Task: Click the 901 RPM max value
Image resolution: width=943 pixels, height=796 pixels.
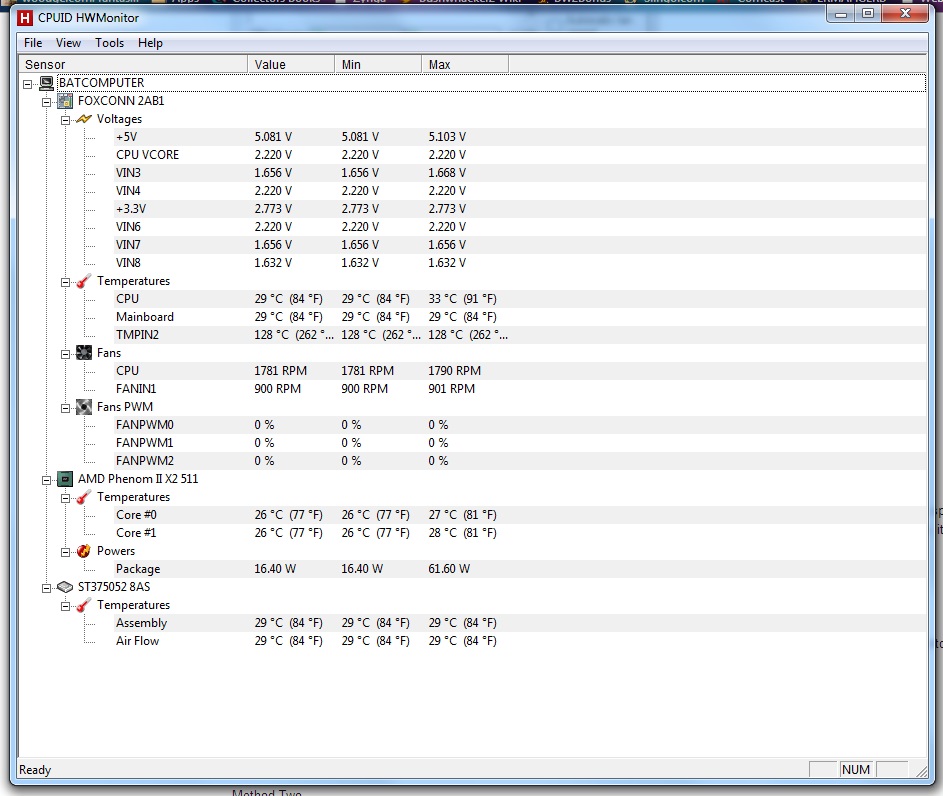Action: click(x=452, y=389)
